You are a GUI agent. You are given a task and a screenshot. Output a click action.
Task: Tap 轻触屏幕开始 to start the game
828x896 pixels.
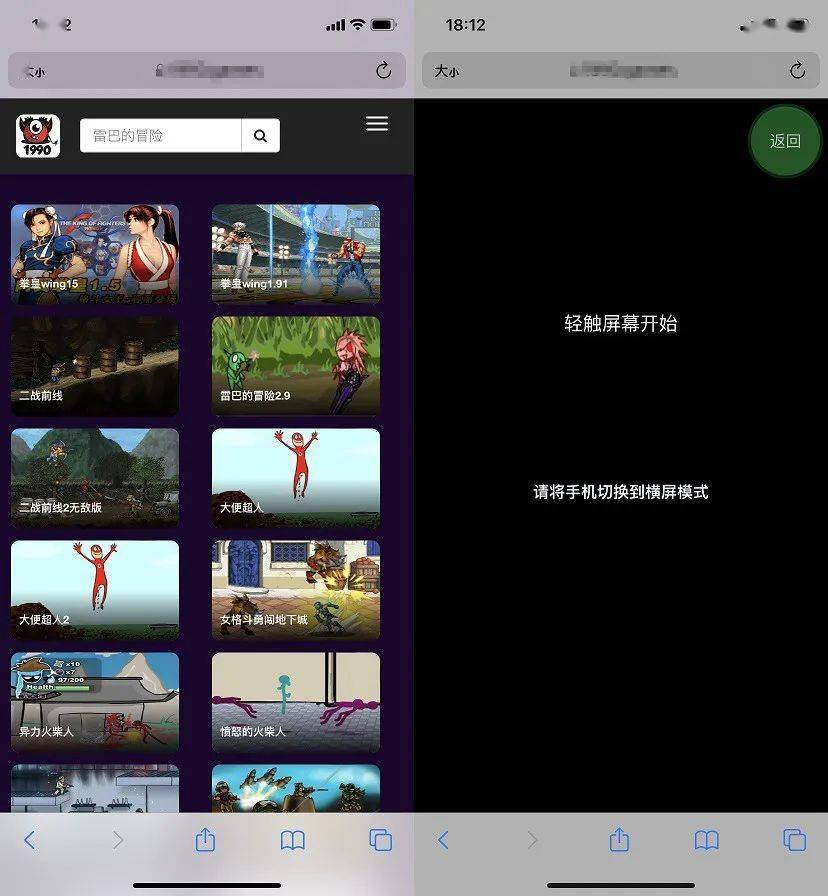pyautogui.click(x=620, y=325)
